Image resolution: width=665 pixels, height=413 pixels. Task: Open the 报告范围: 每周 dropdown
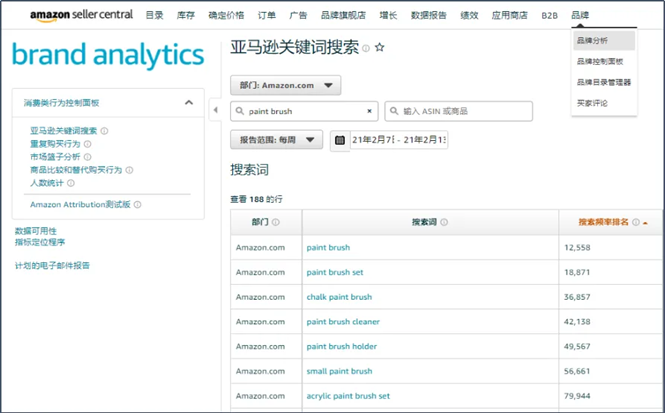pos(277,140)
